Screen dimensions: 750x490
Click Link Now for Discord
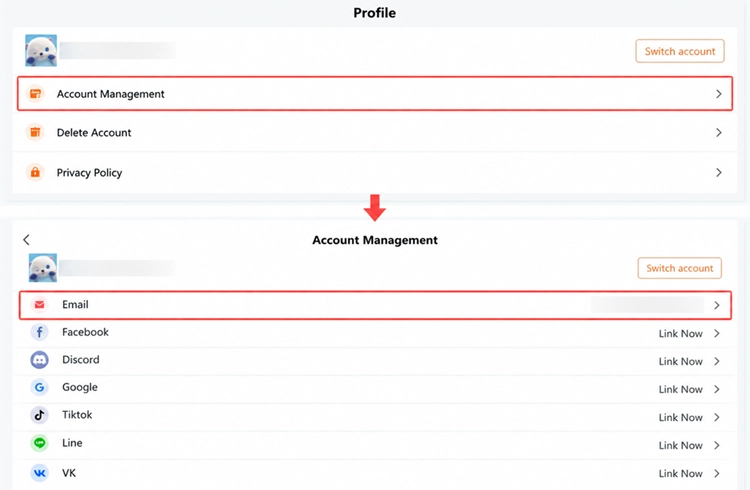click(x=680, y=361)
